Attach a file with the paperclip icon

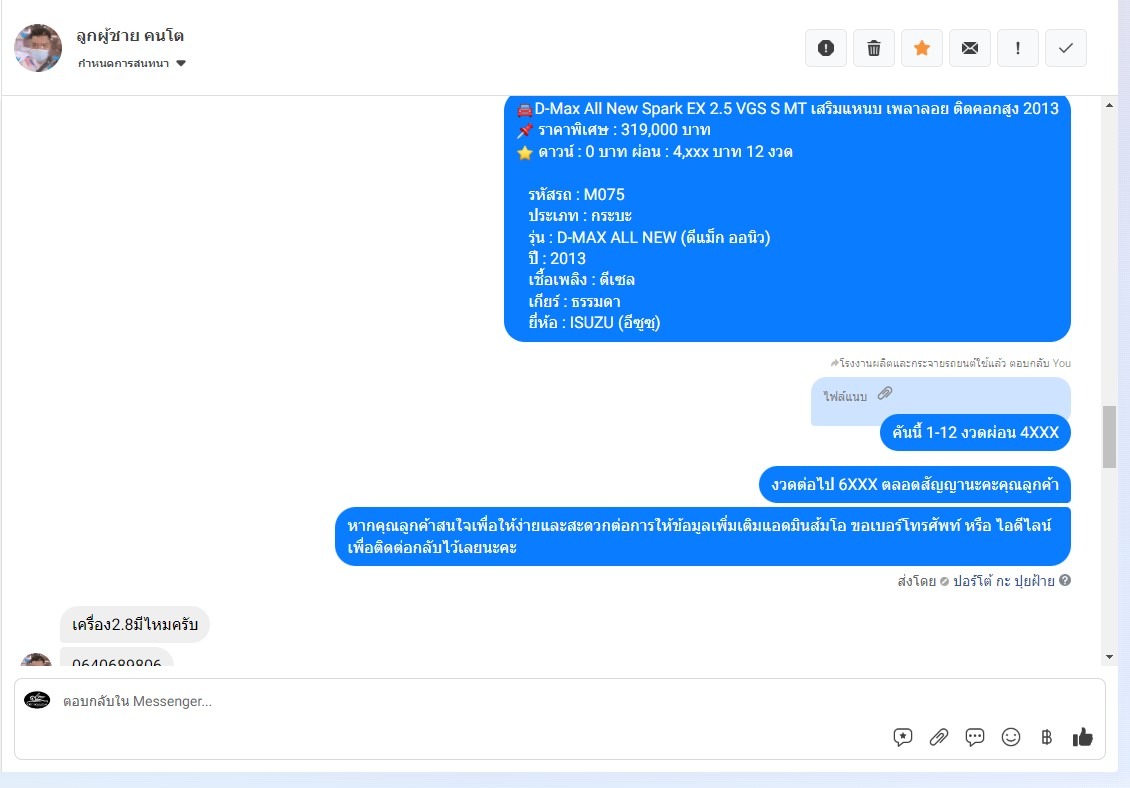coord(938,737)
